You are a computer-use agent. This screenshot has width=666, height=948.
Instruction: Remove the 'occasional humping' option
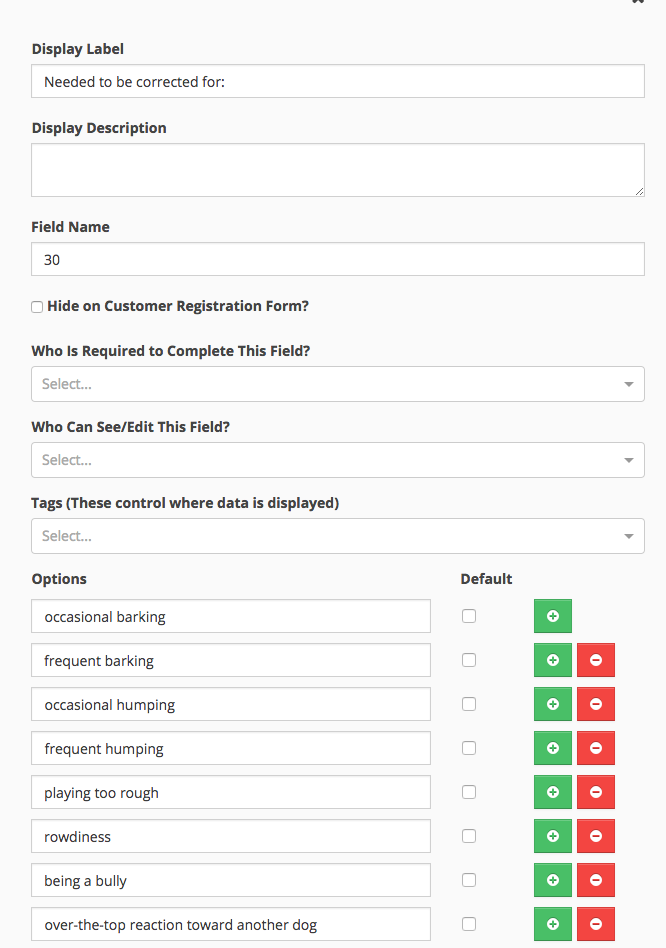[x=596, y=704]
